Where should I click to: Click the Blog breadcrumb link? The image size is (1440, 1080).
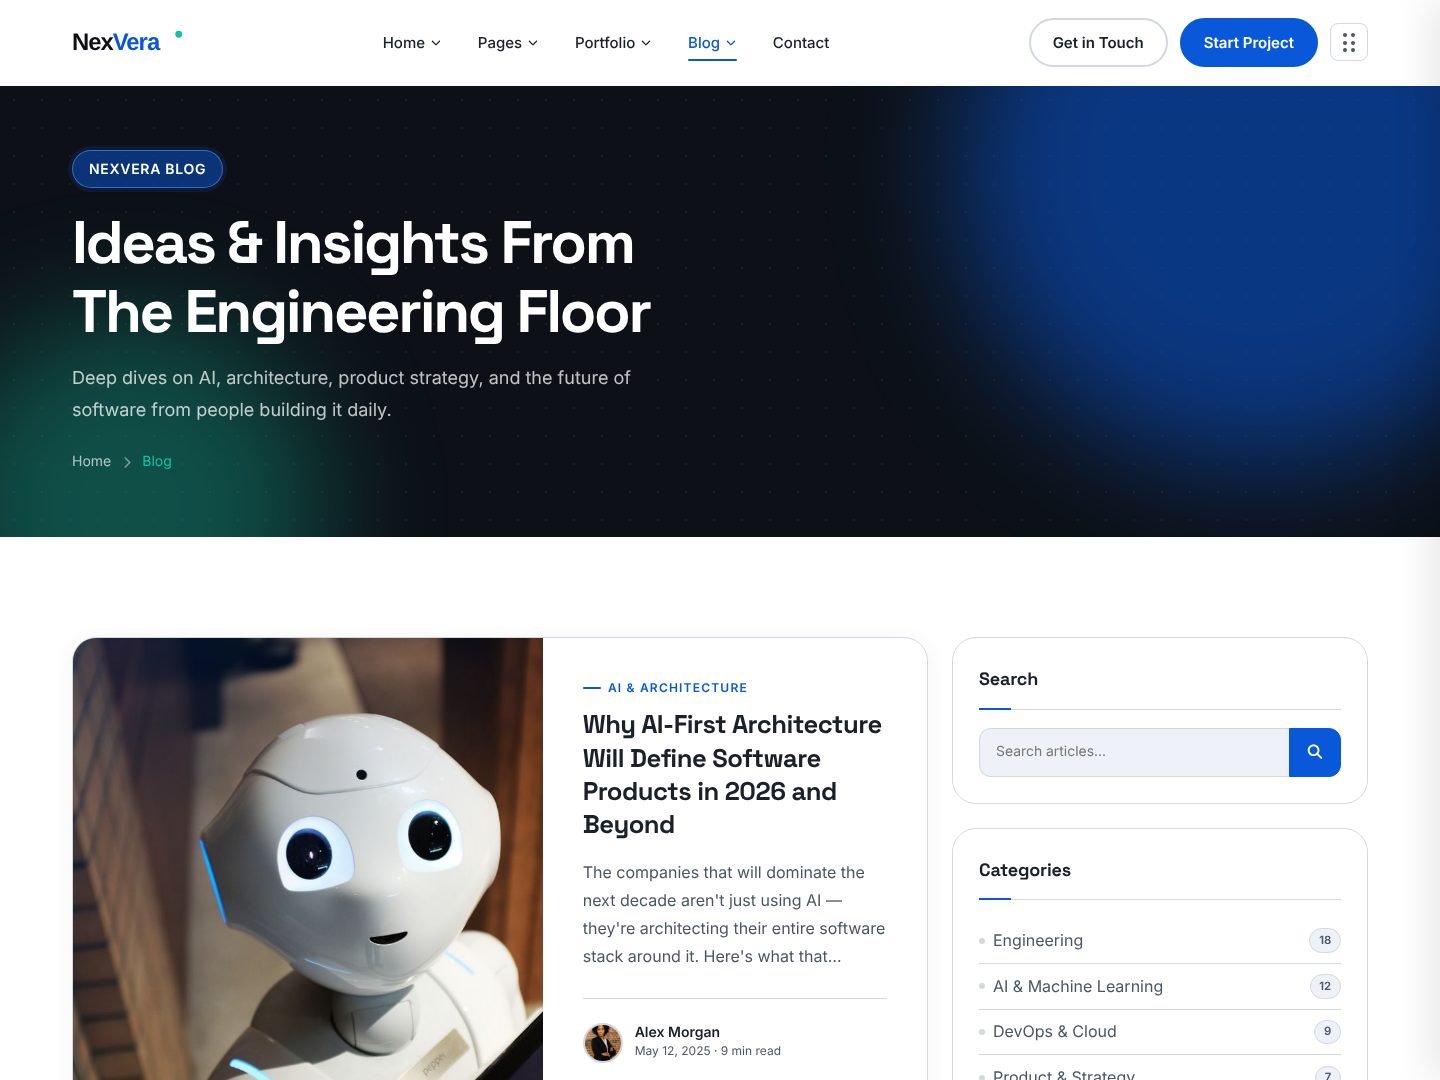157,461
